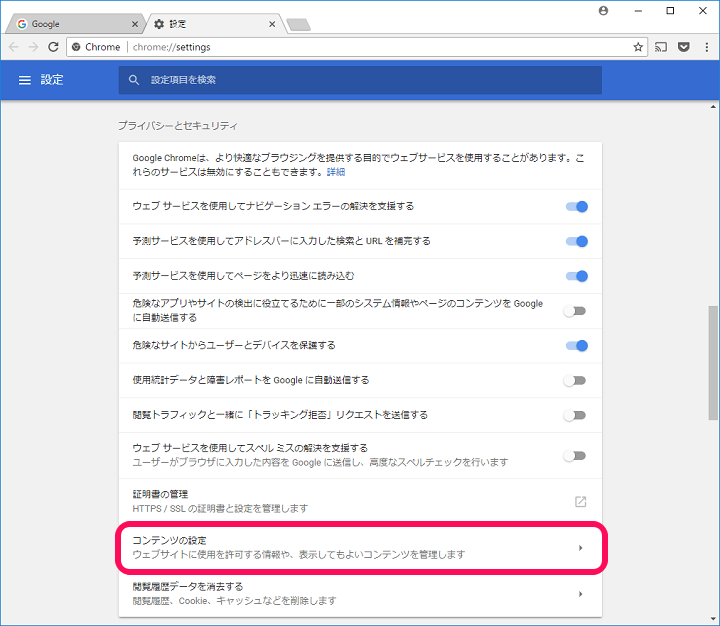The width and height of the screenshot is (720, 626).
Task: Open the hamburger menu next to 設定
Action: tap(25, 80)
